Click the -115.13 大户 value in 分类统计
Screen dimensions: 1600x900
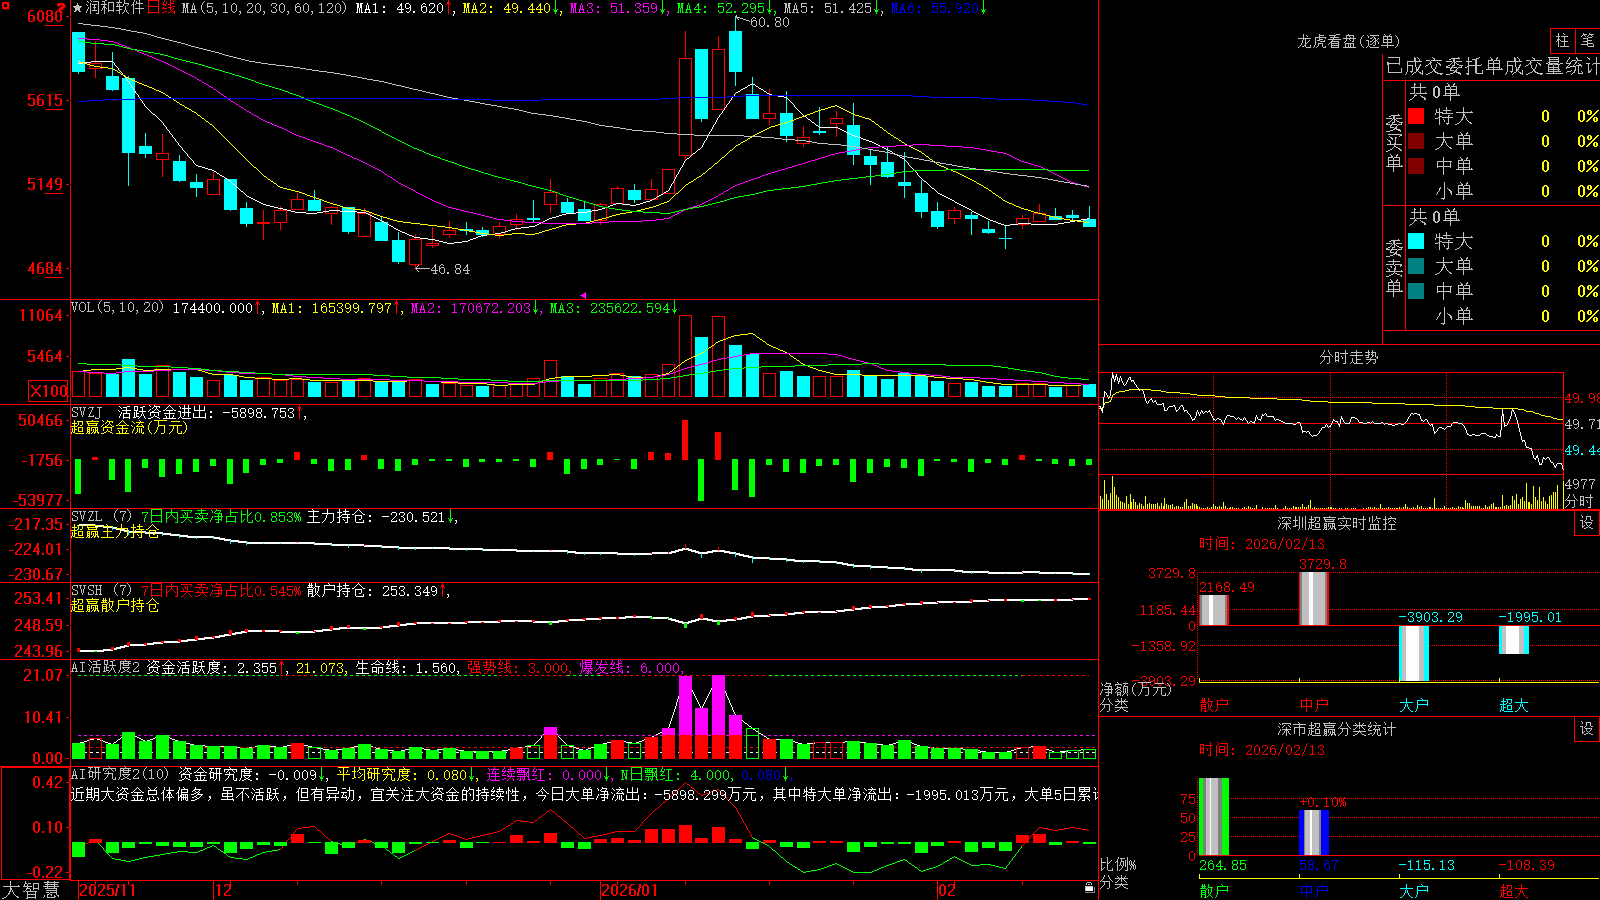pos(1426,865)
